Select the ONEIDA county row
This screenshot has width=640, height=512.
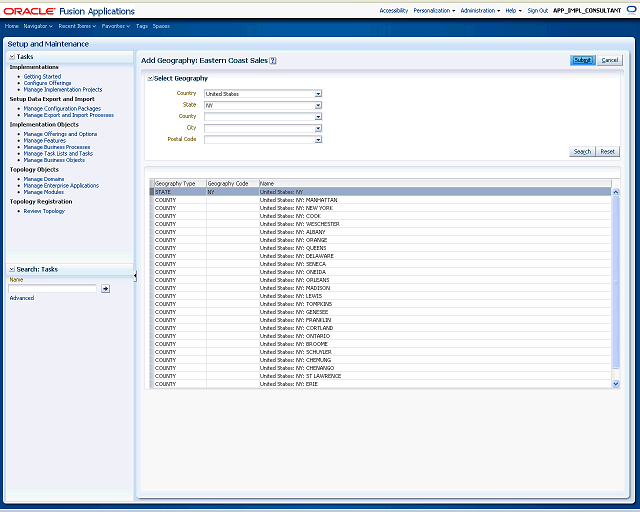[380, 272]
